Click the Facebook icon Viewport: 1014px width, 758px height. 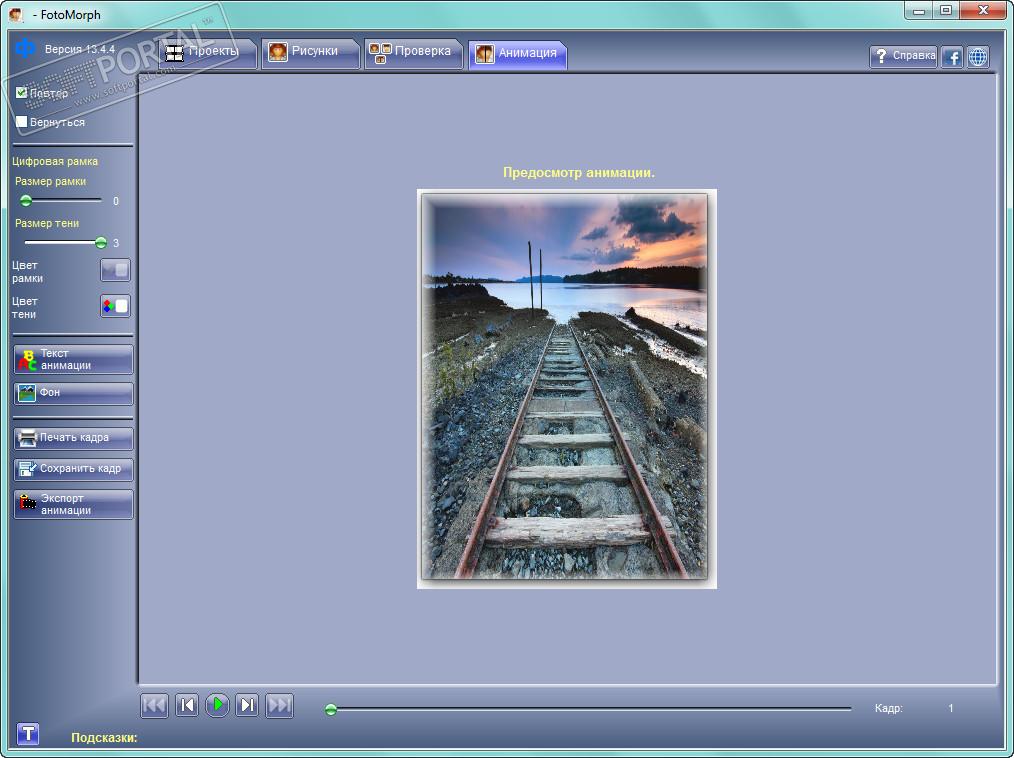tap(951, 57)
